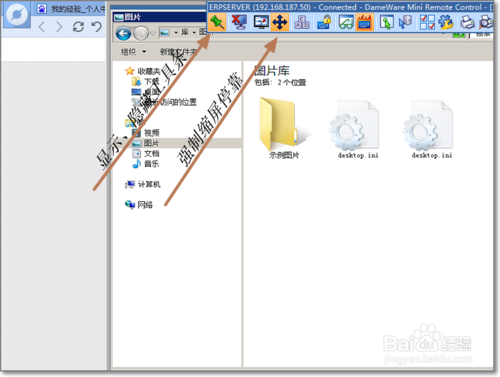Click the full screen monitor icon
The width and height of the screenshot is (500, 377).
261,22
